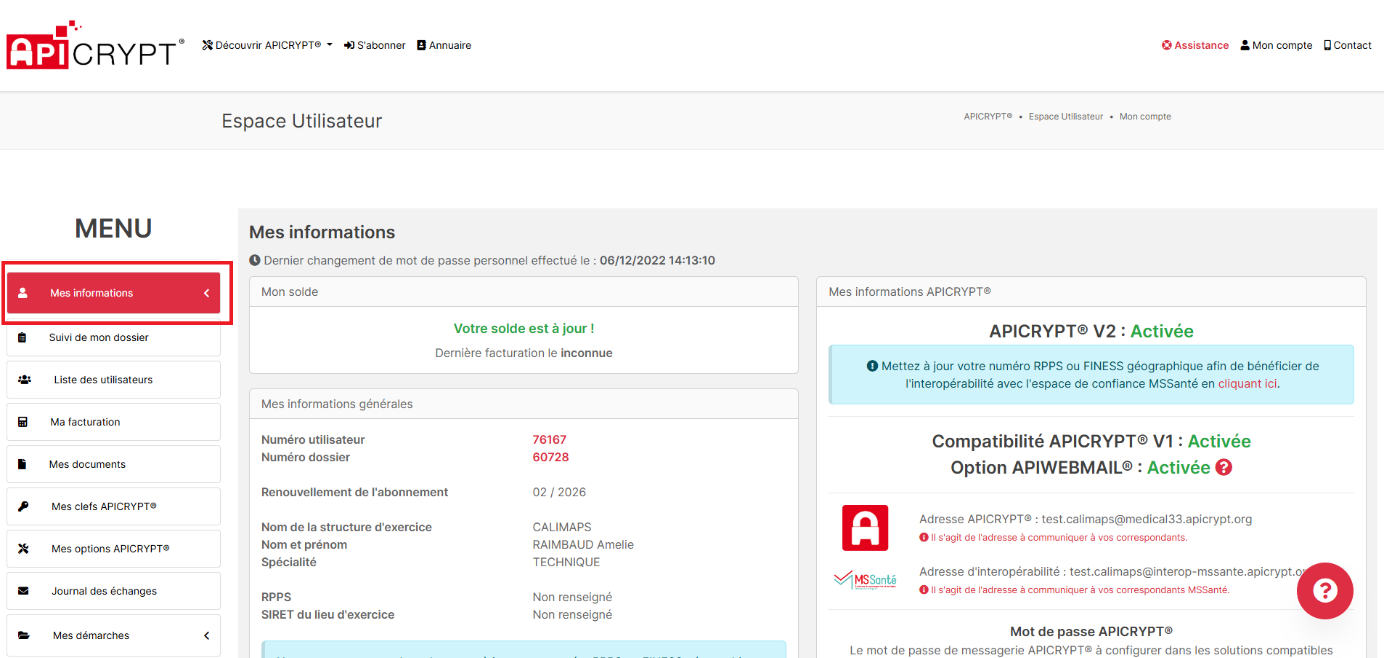Open the Assistance link in header
Viewport: 1384px width, 658px height.
[1195, 45]
